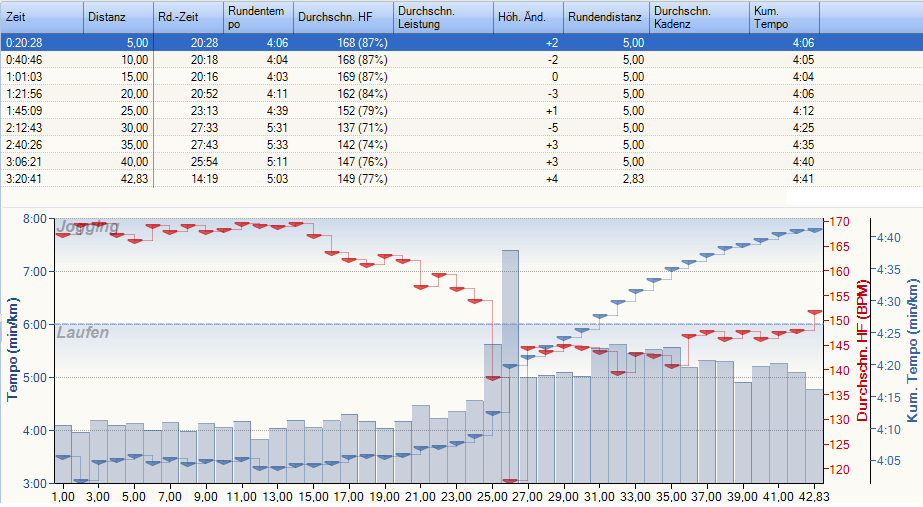Select the lap row at 2:12:43
Image resolution: width=923 pixels, height=507 pixels.
462,128
